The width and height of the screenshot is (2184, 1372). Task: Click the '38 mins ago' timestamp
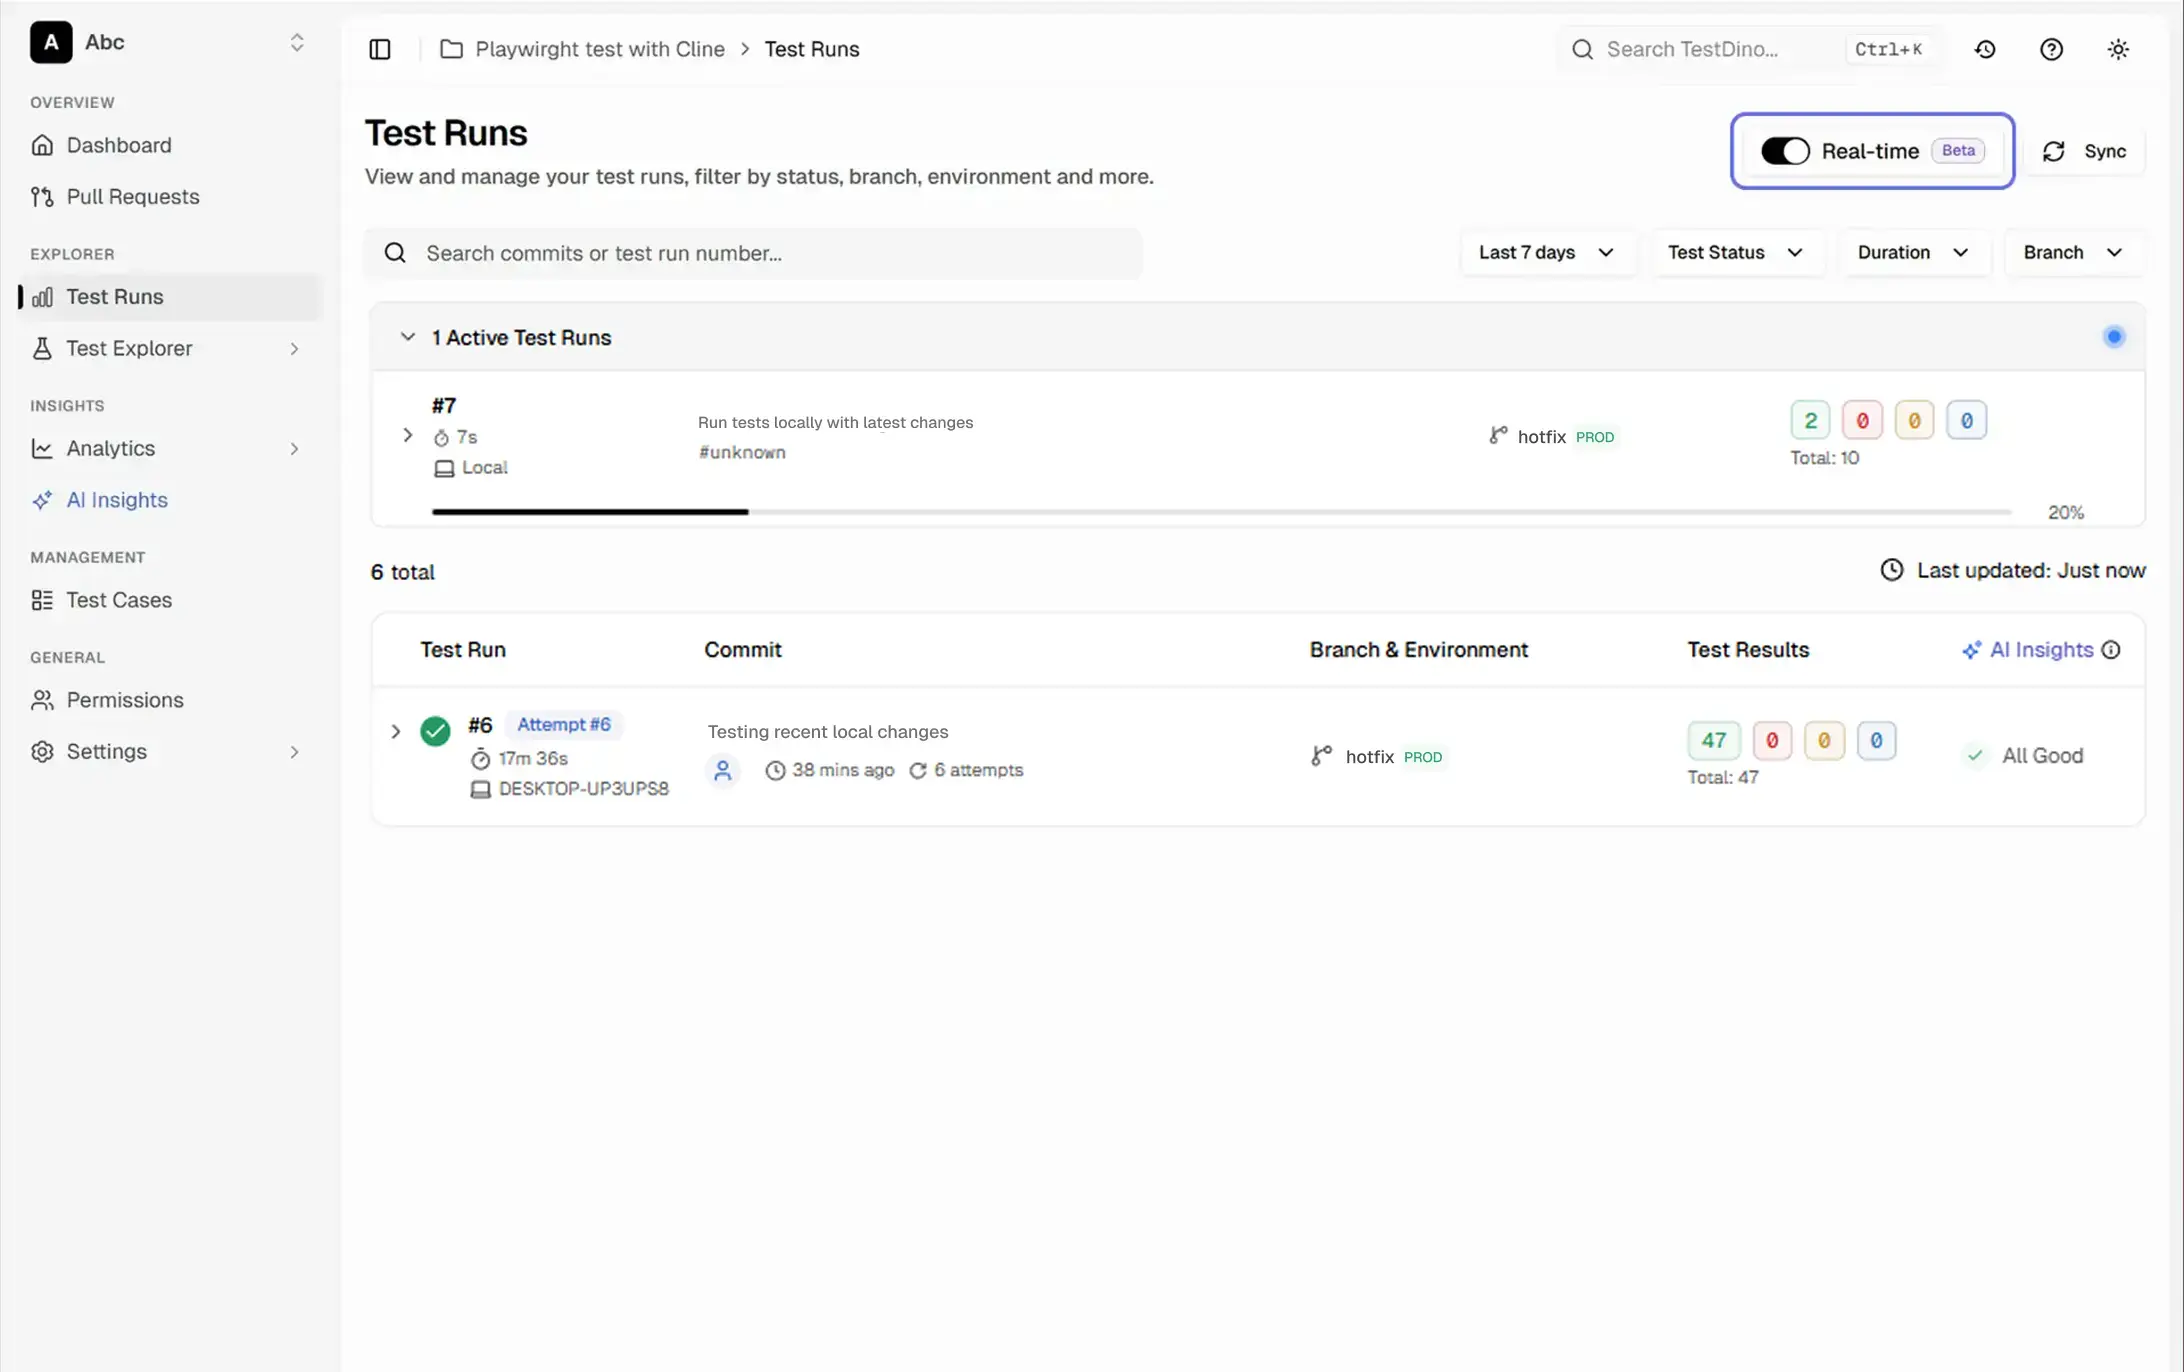click(843, 771)
